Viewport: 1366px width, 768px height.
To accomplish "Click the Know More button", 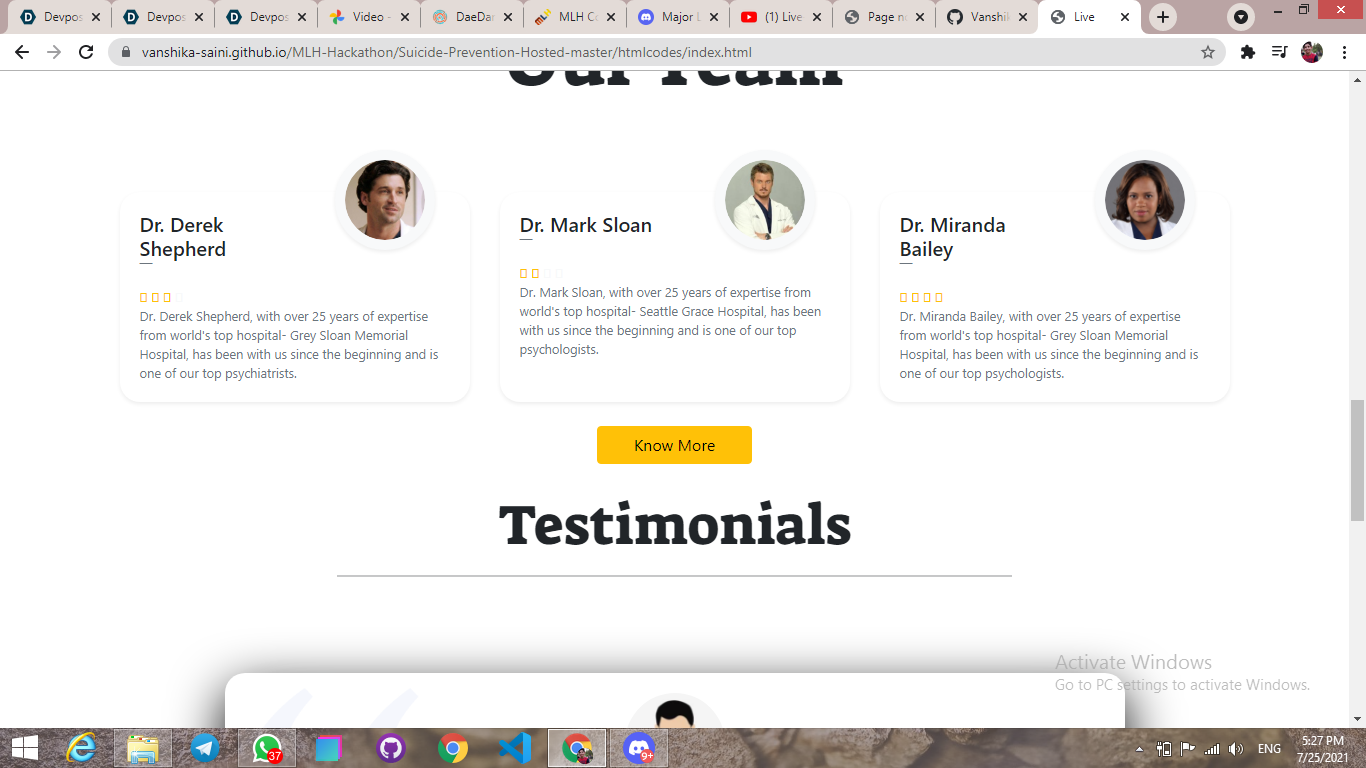I will coord(674,445).
